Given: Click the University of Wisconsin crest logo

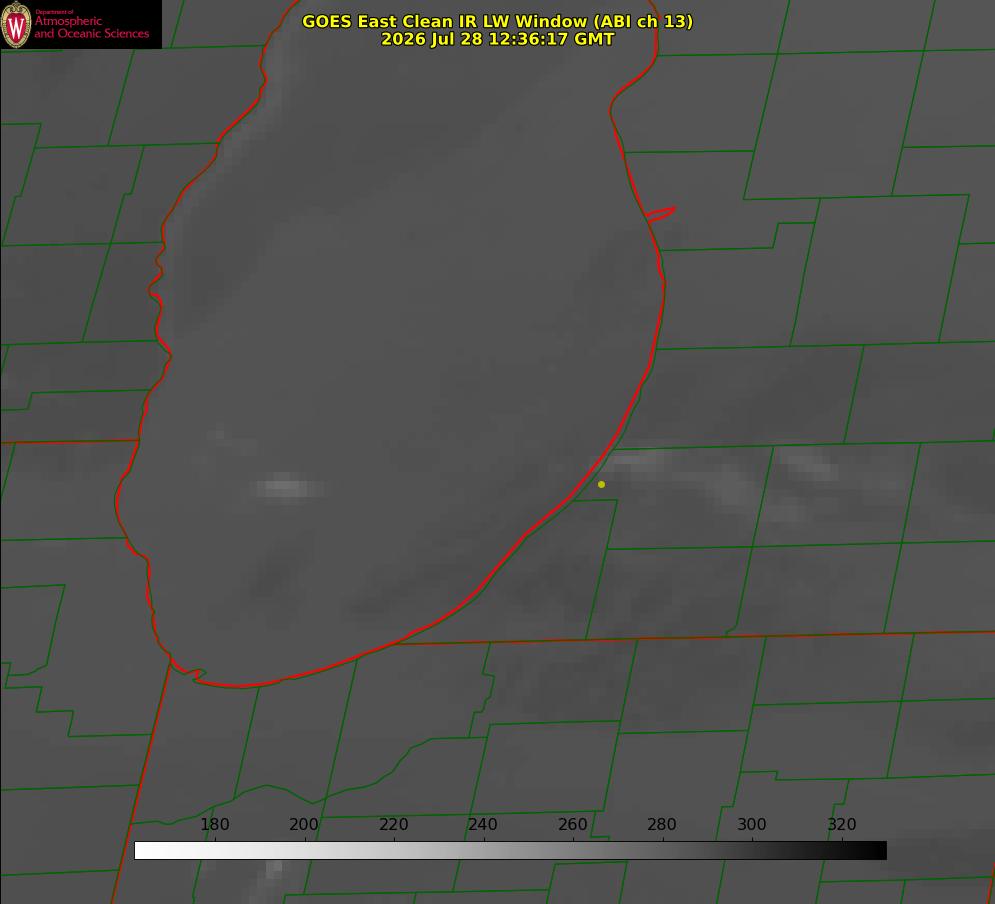Looking at the screenshot, I should pos(16,24).
